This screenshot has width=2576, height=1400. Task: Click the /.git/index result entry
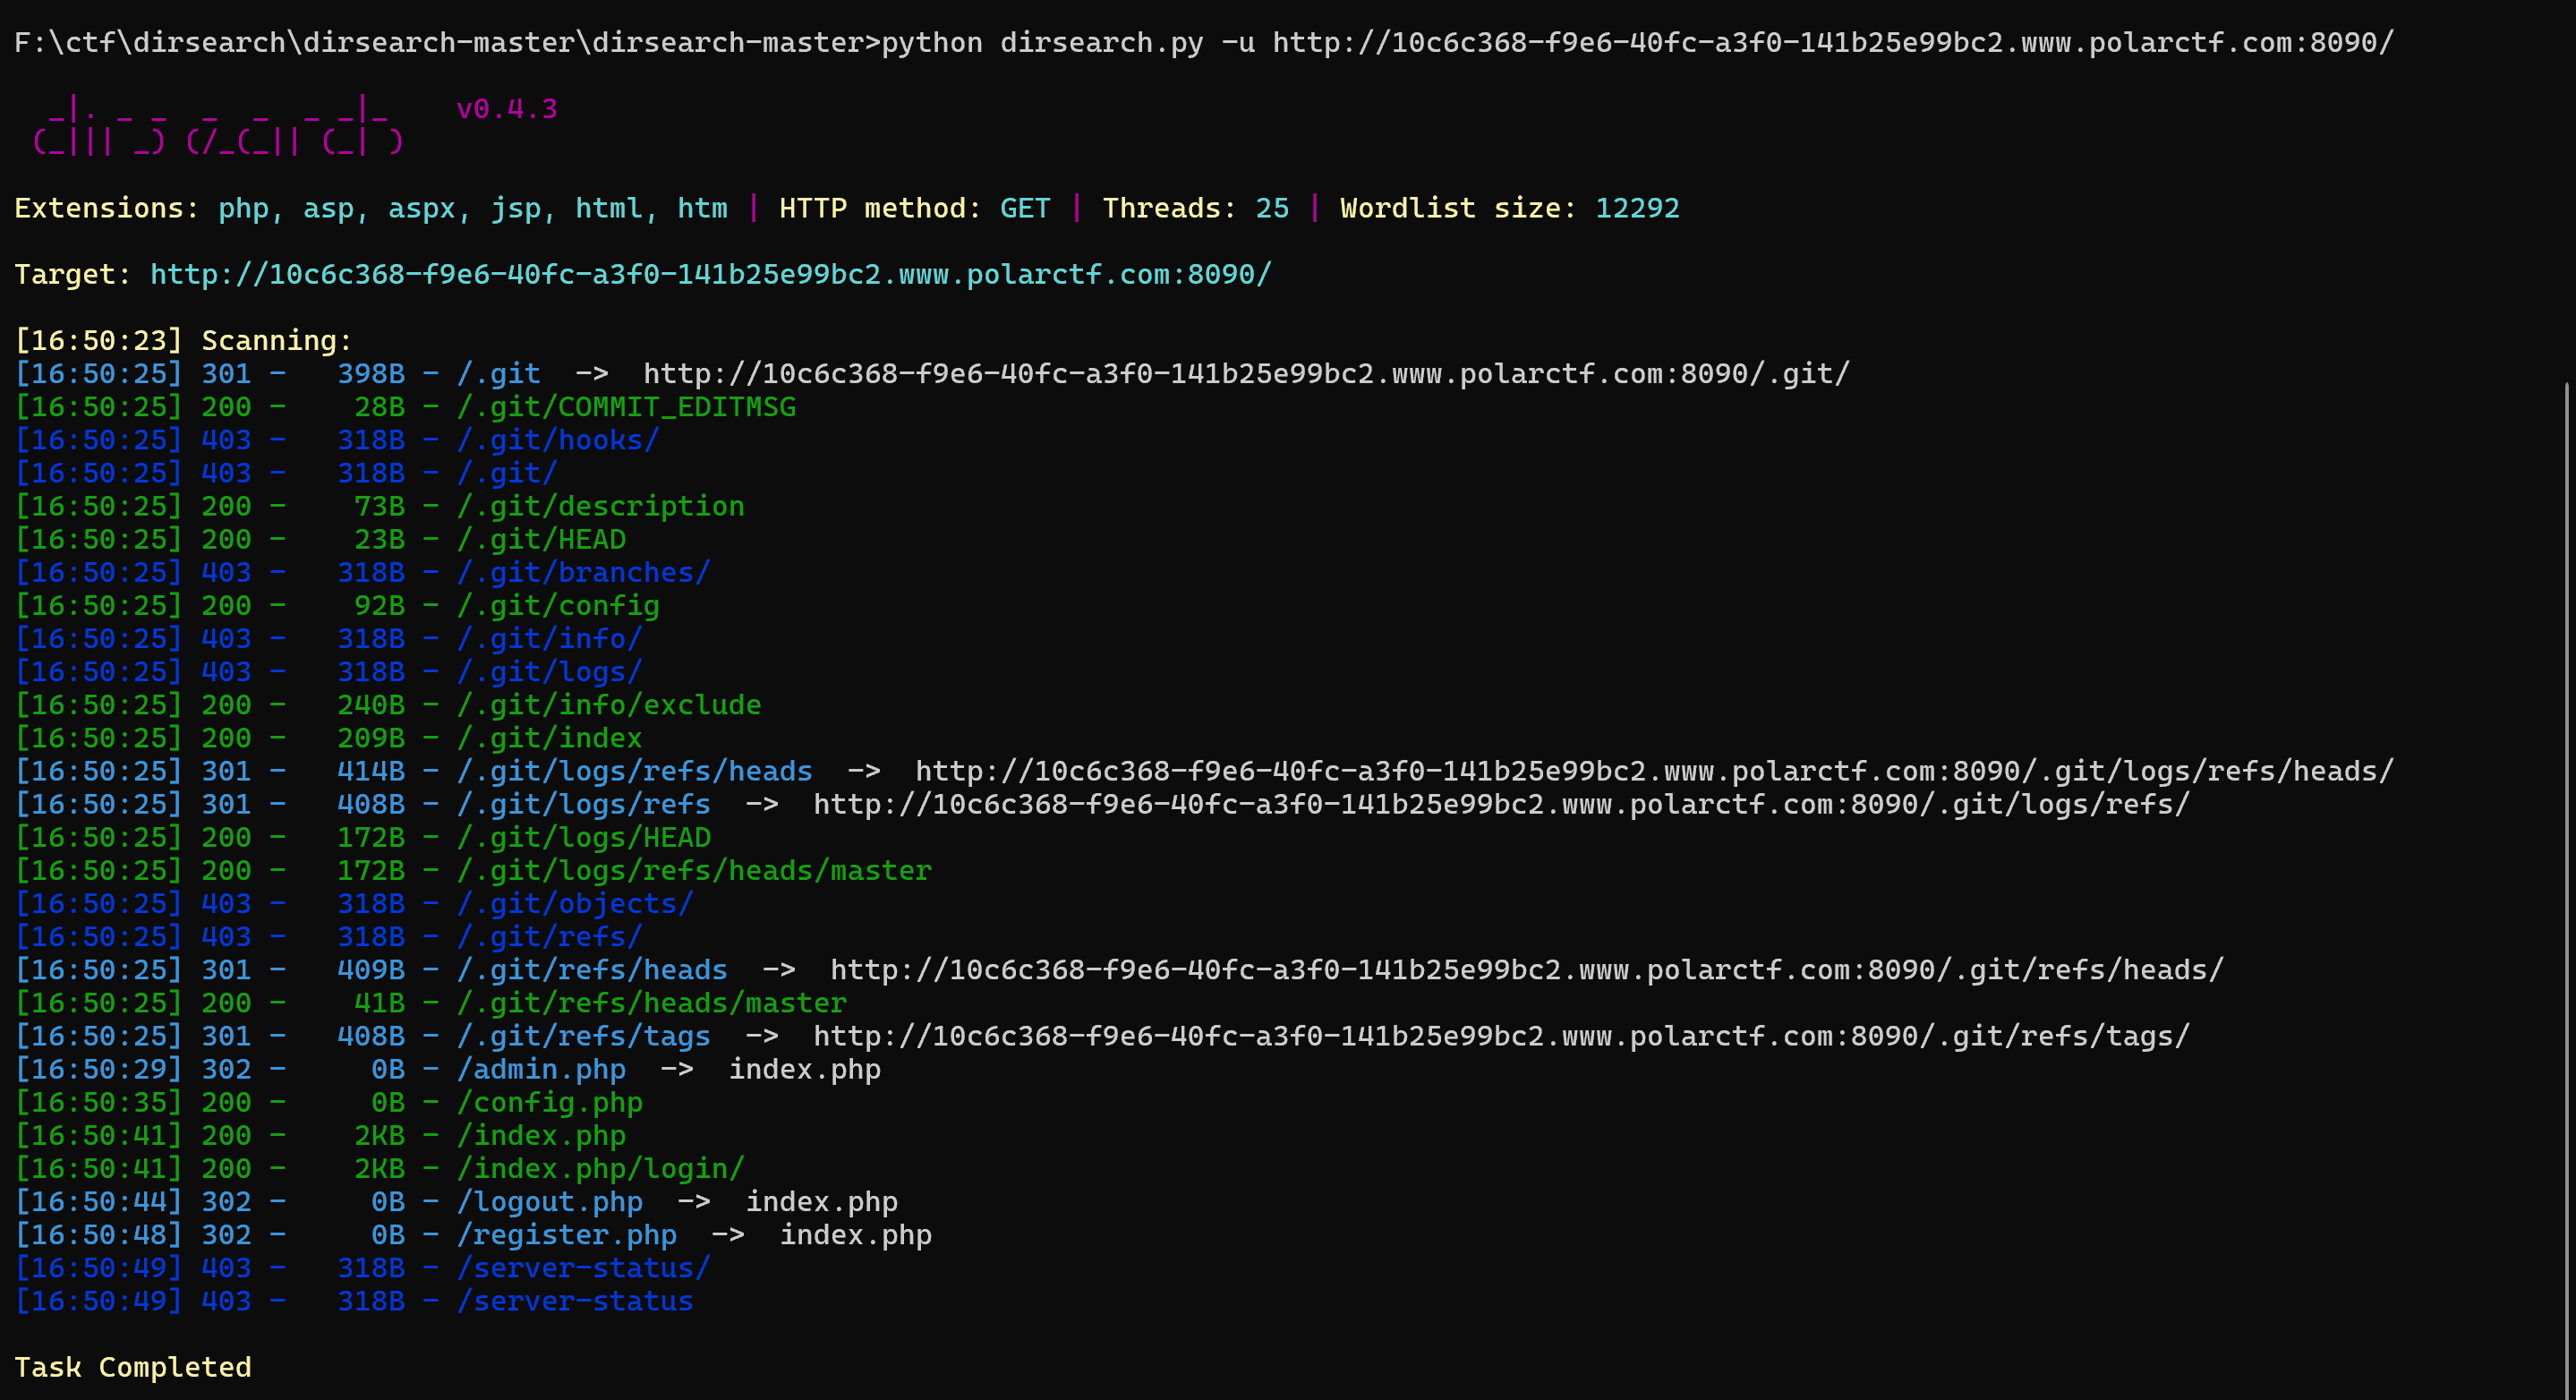[x=549, y=738]
